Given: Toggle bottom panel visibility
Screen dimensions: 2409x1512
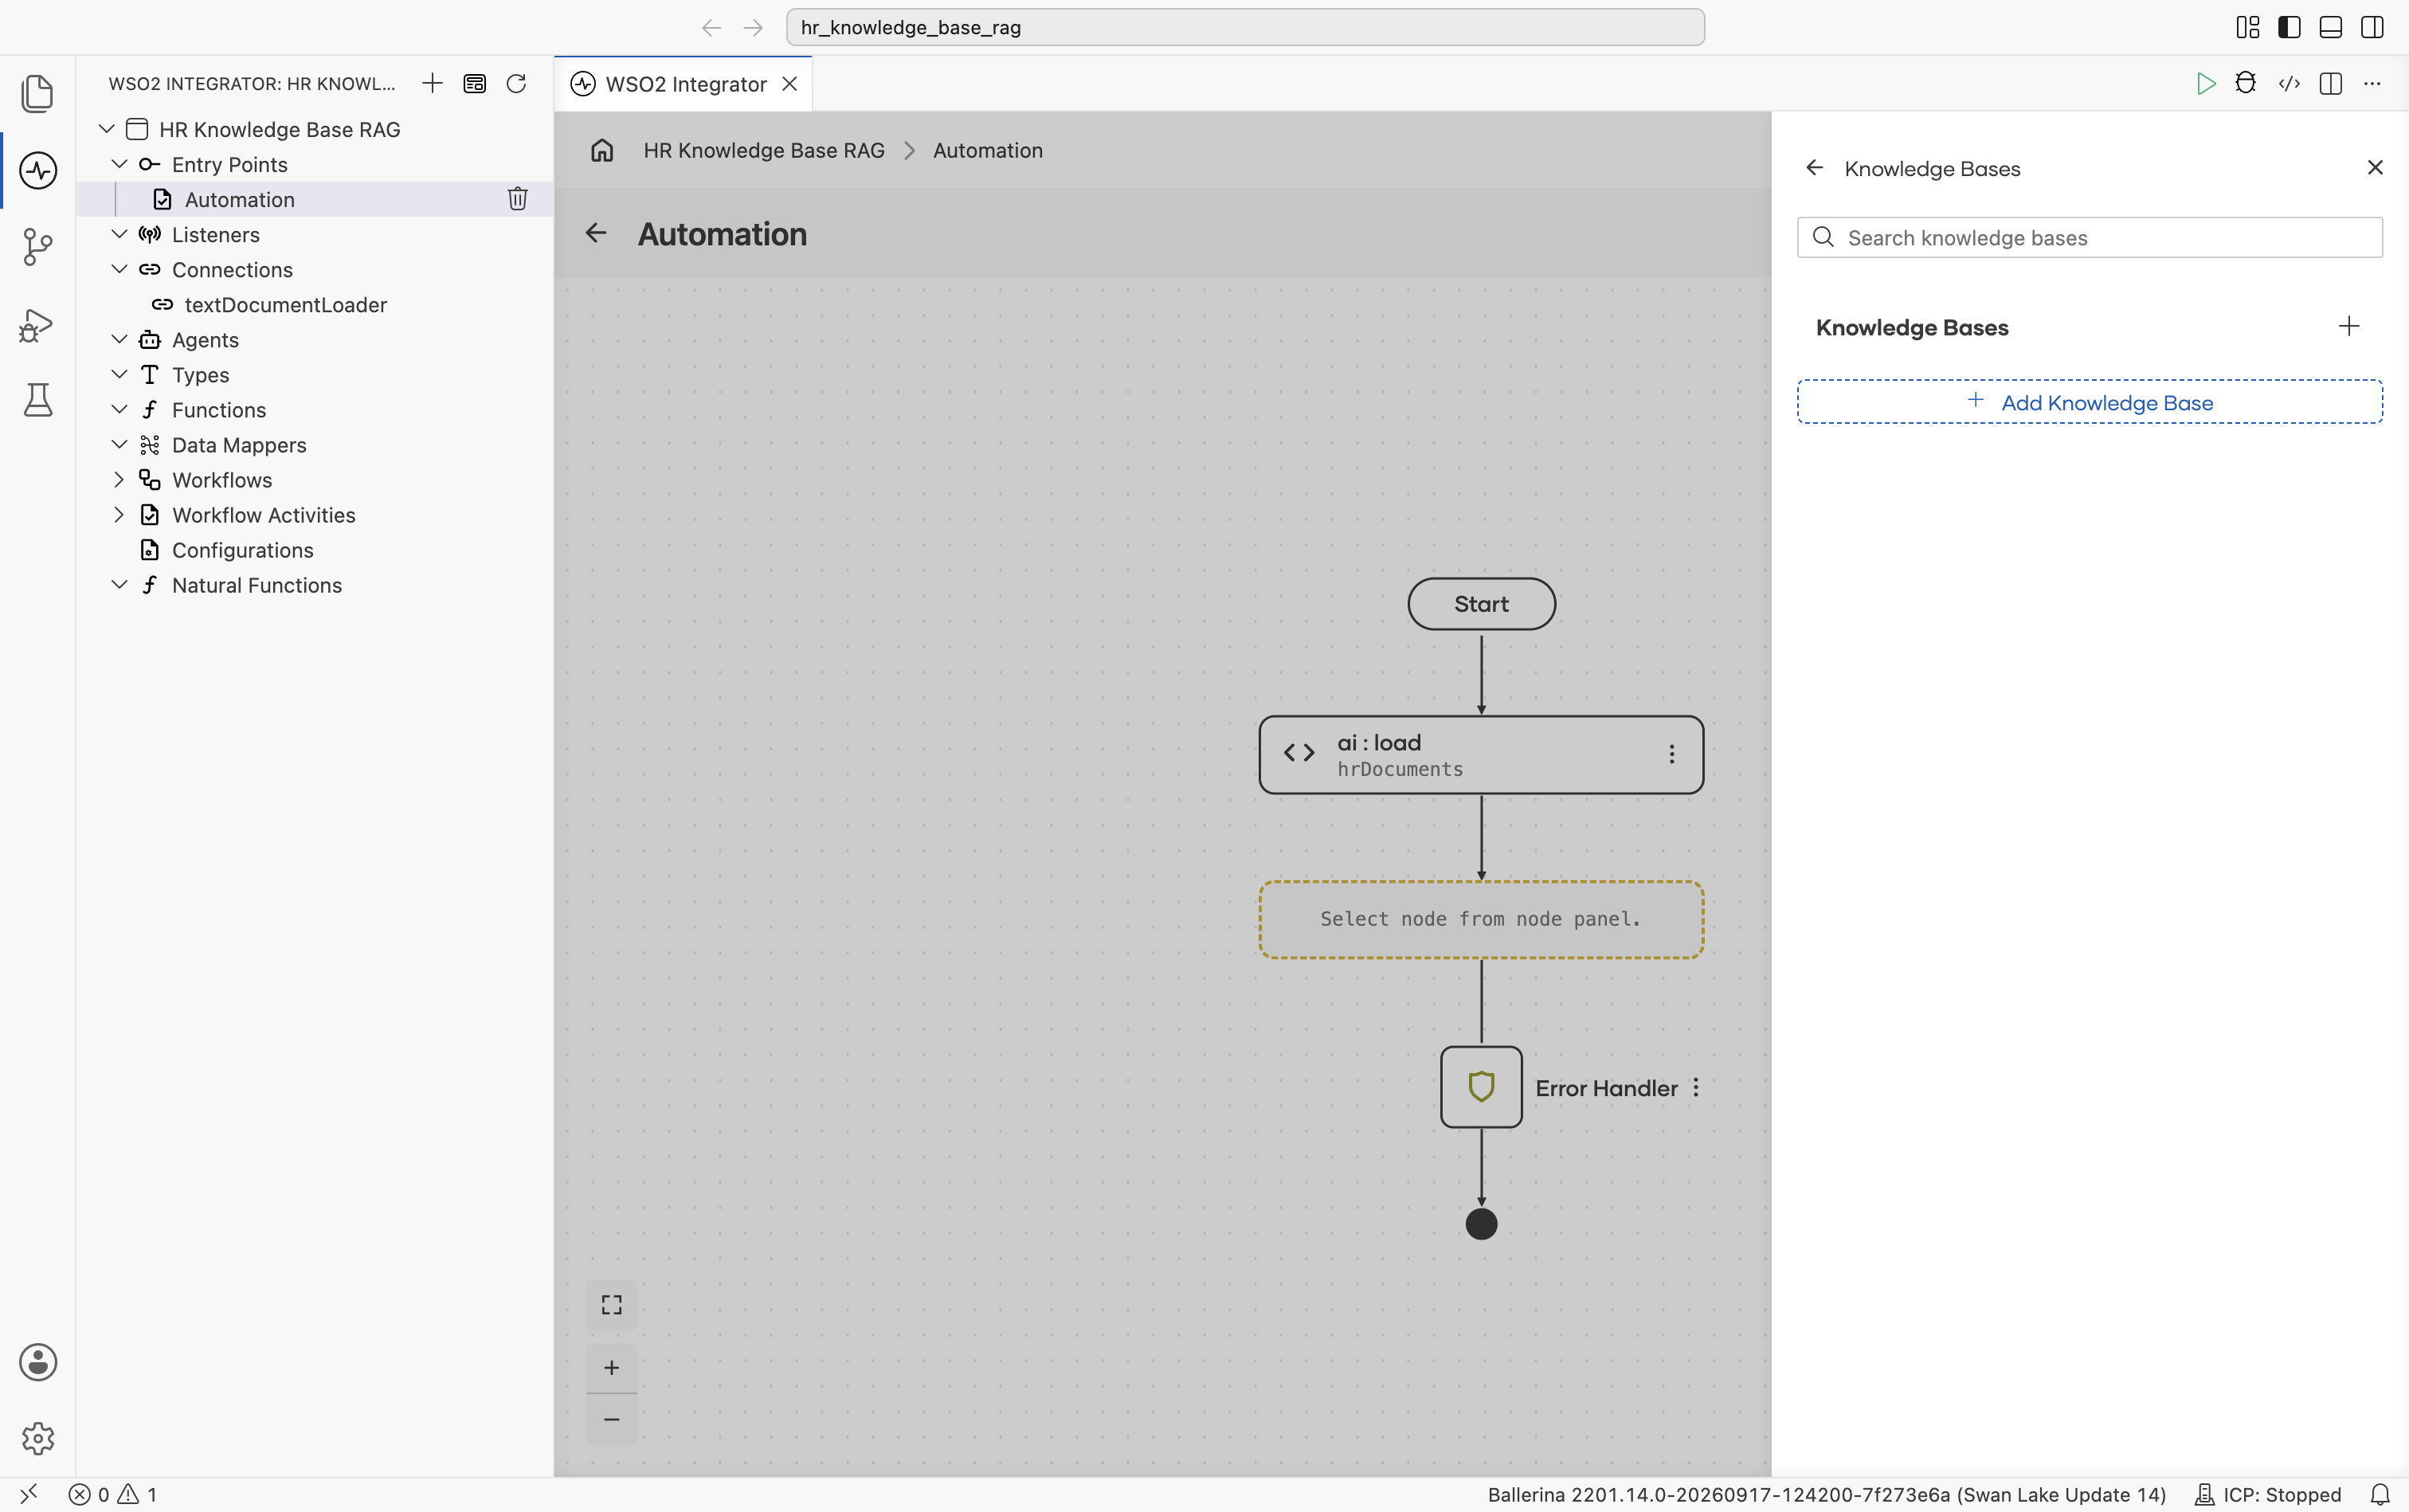Looking at the screenshot, I should click(2330, 27).
